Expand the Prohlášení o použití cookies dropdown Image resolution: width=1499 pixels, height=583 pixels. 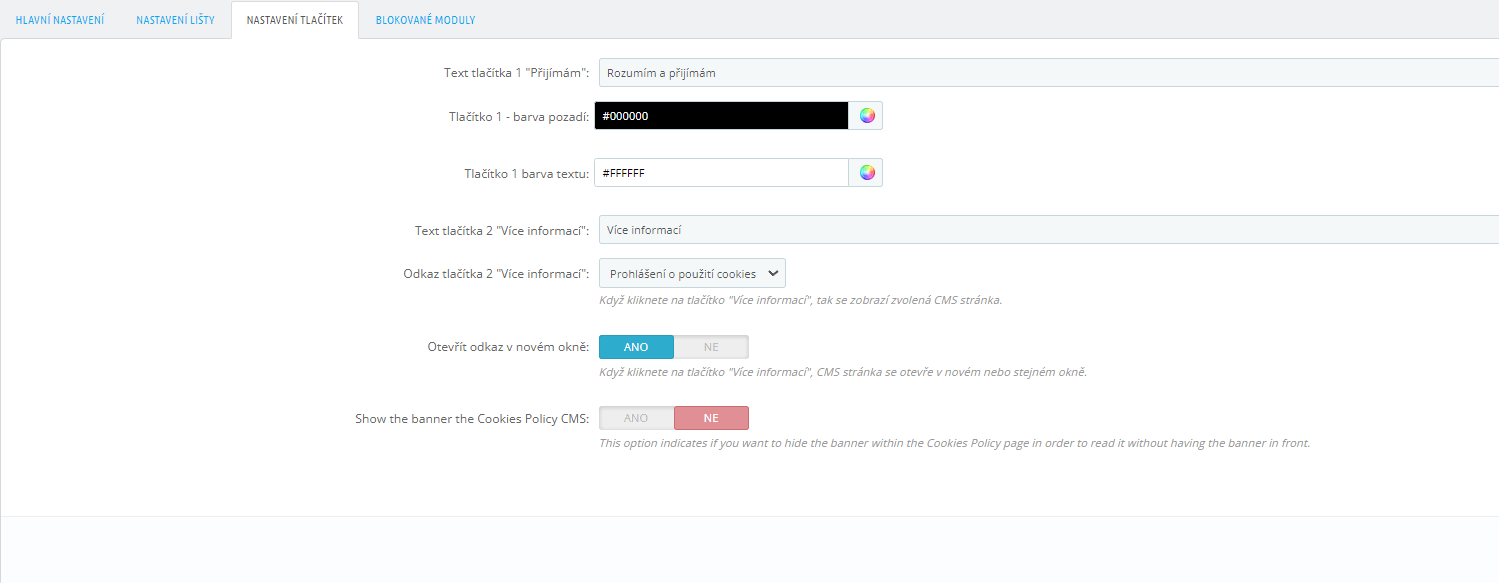pos(692,273)
